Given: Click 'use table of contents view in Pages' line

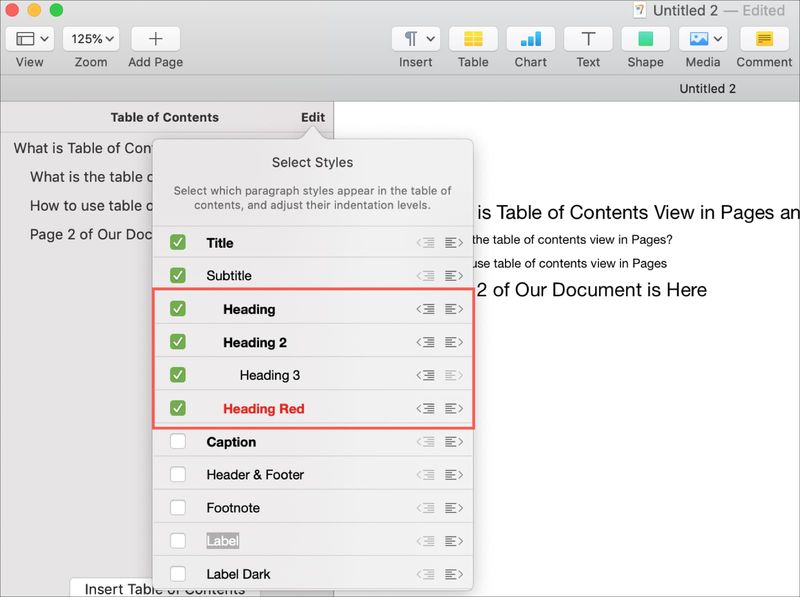Looking at the screenshot, I should click(569, 264).
